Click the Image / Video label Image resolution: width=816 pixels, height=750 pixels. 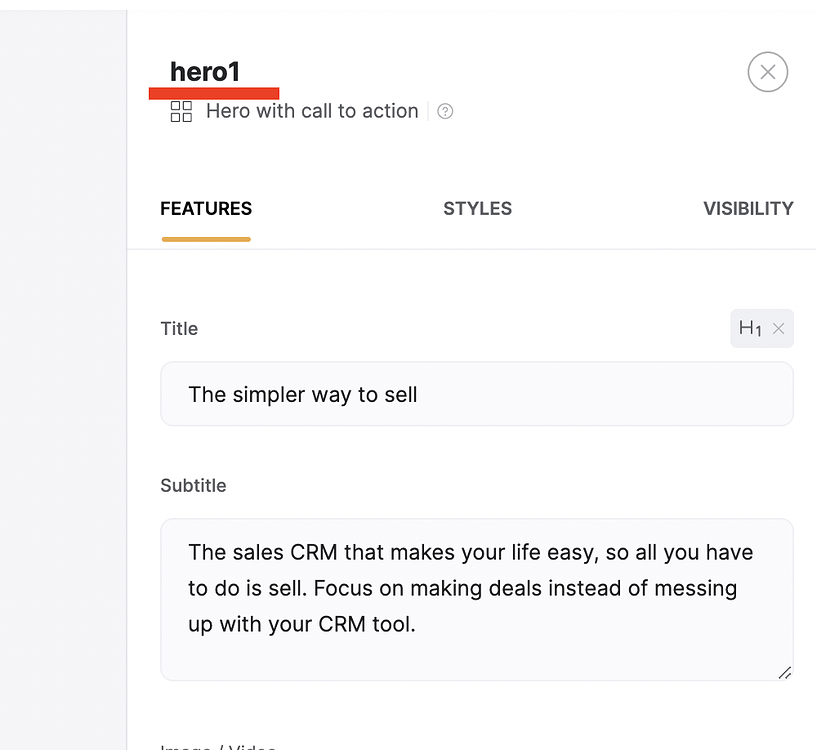[218, 746]
